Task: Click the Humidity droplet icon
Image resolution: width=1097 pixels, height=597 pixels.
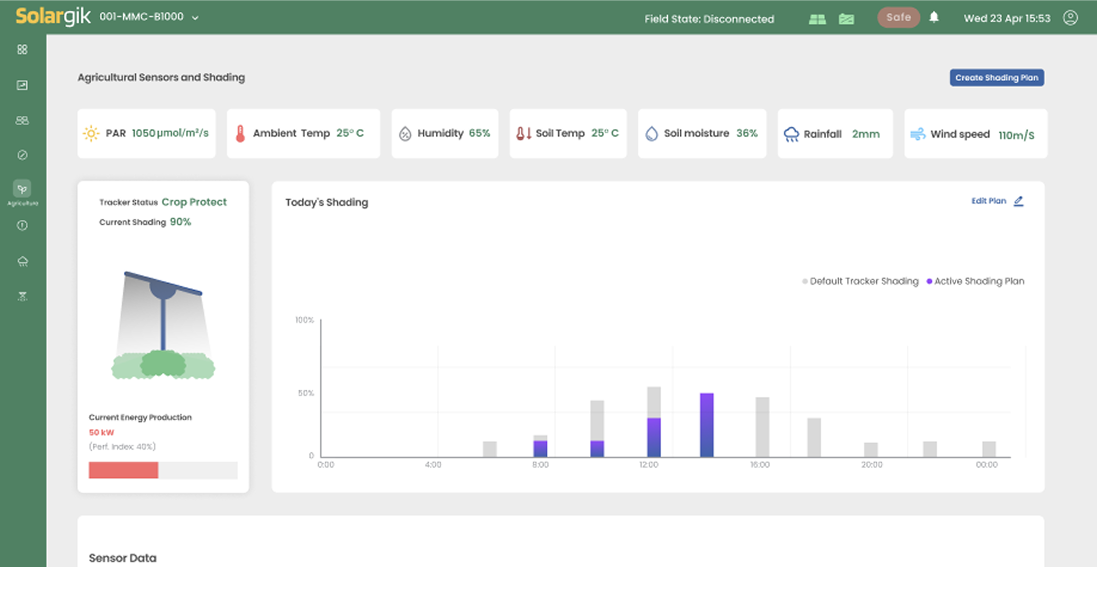Action: click(405, 134)
